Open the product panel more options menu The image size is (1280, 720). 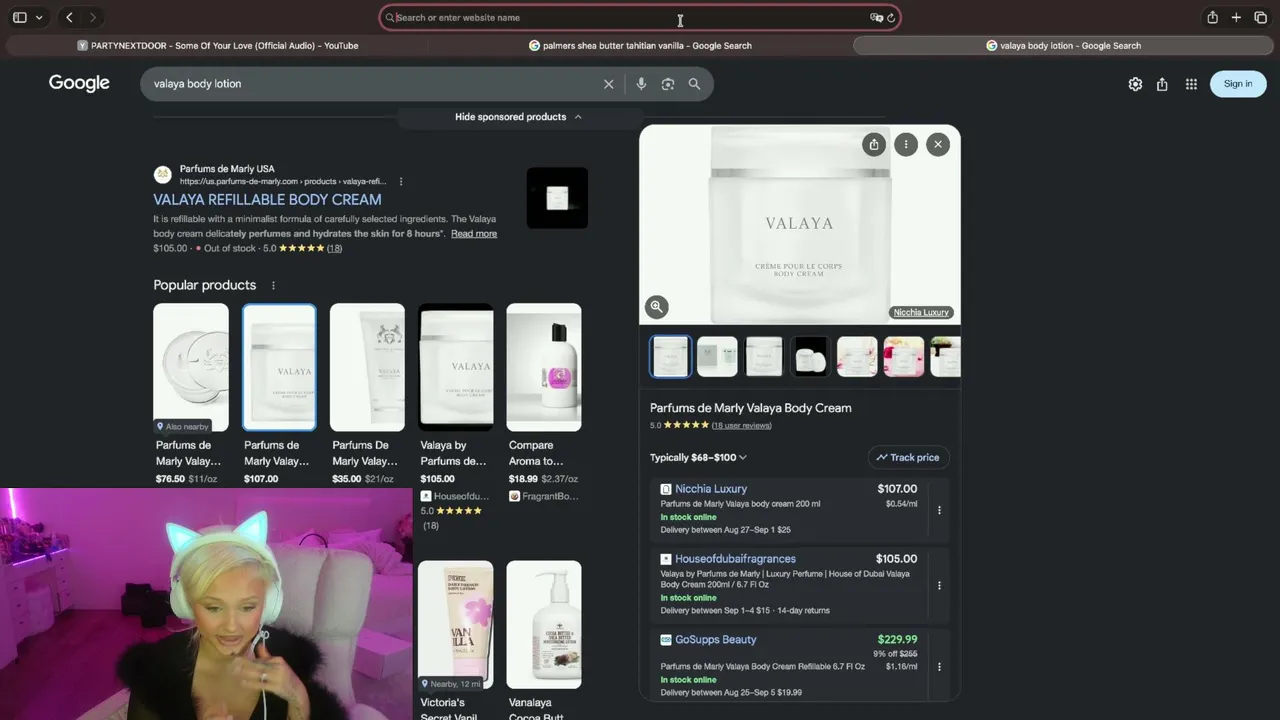[906, 144]
